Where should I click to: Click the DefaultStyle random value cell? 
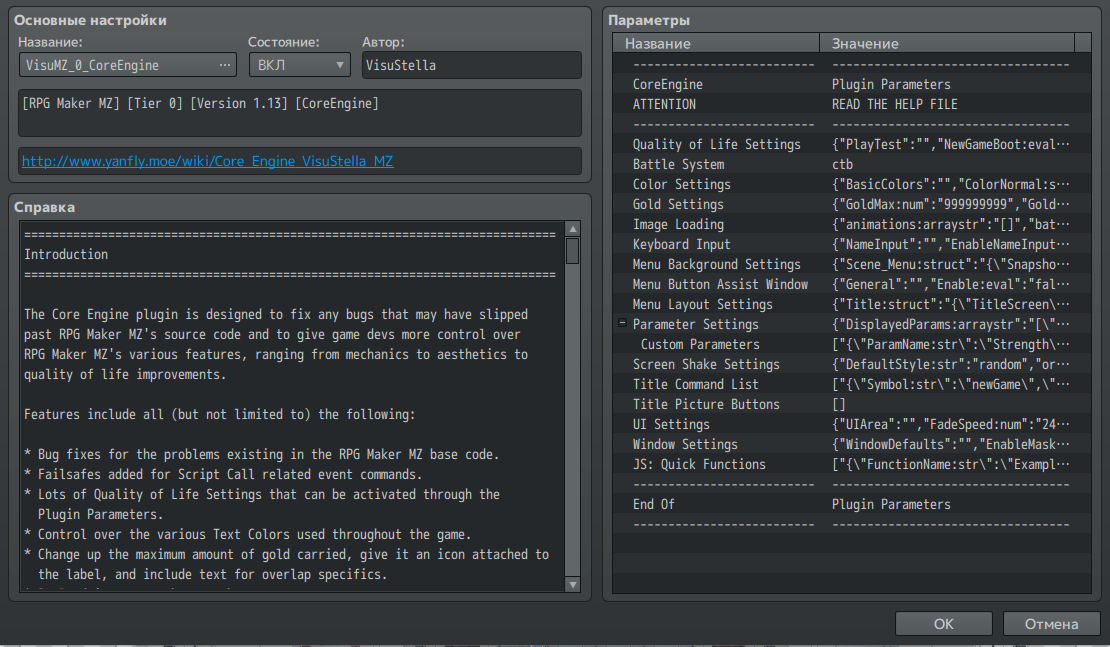coord(950,364)
